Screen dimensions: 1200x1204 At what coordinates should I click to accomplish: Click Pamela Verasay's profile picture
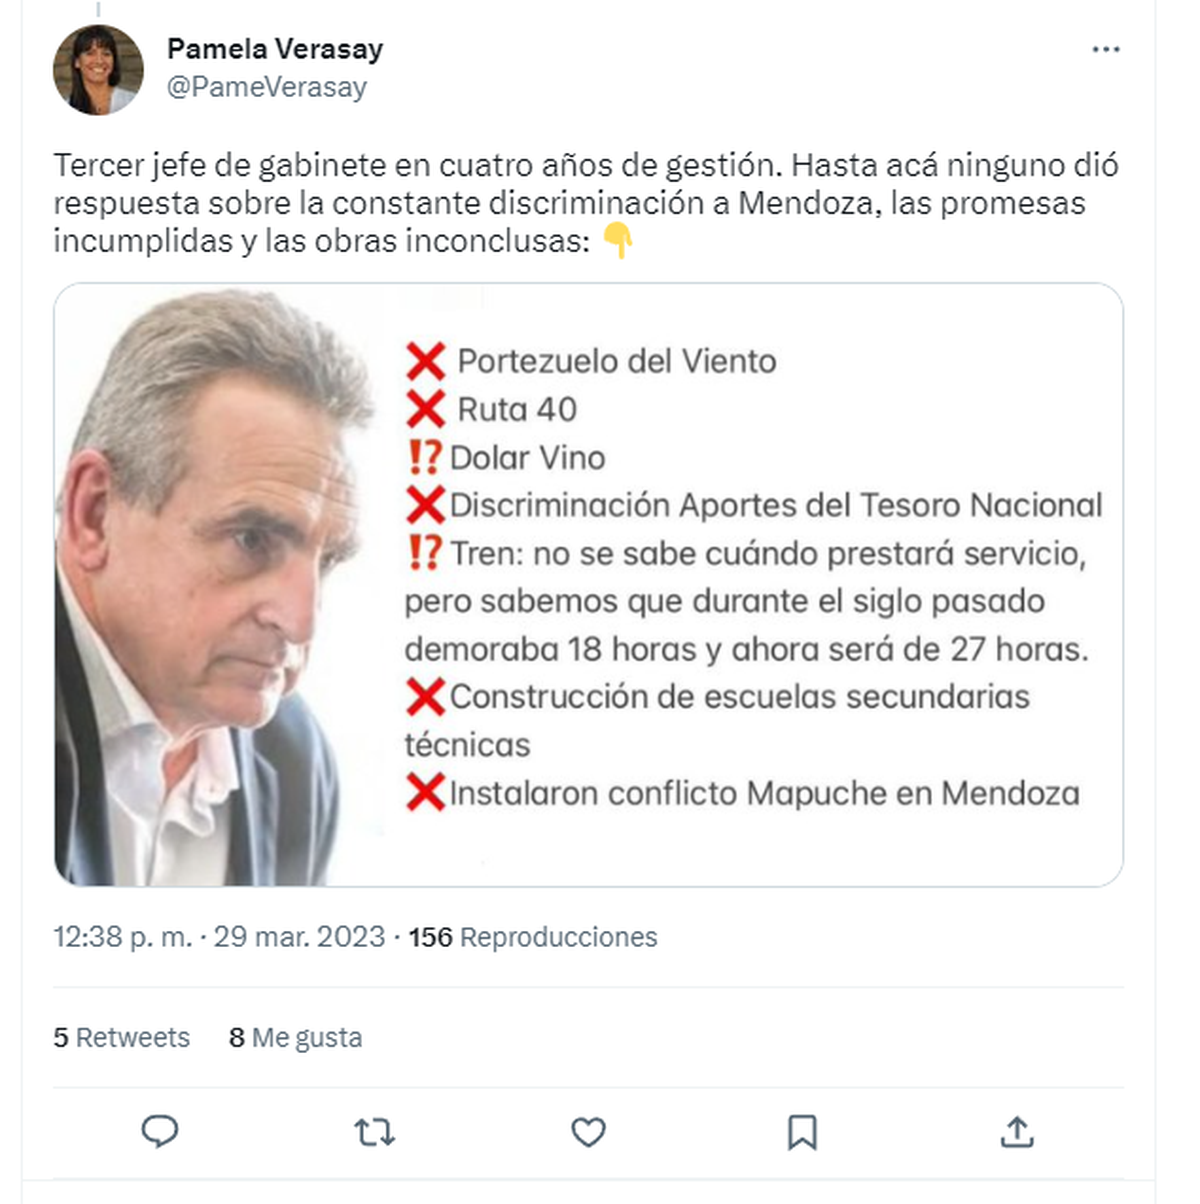point(98,70)
